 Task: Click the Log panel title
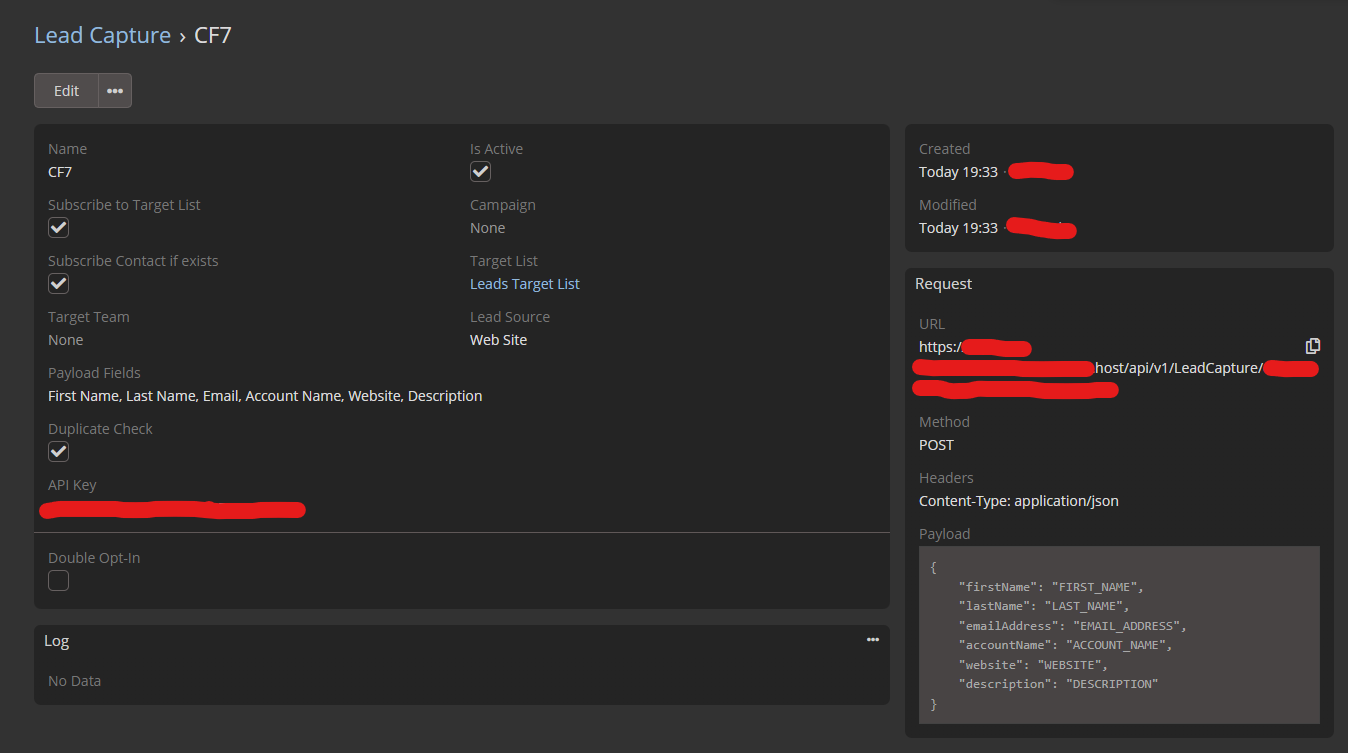point(56,641)
